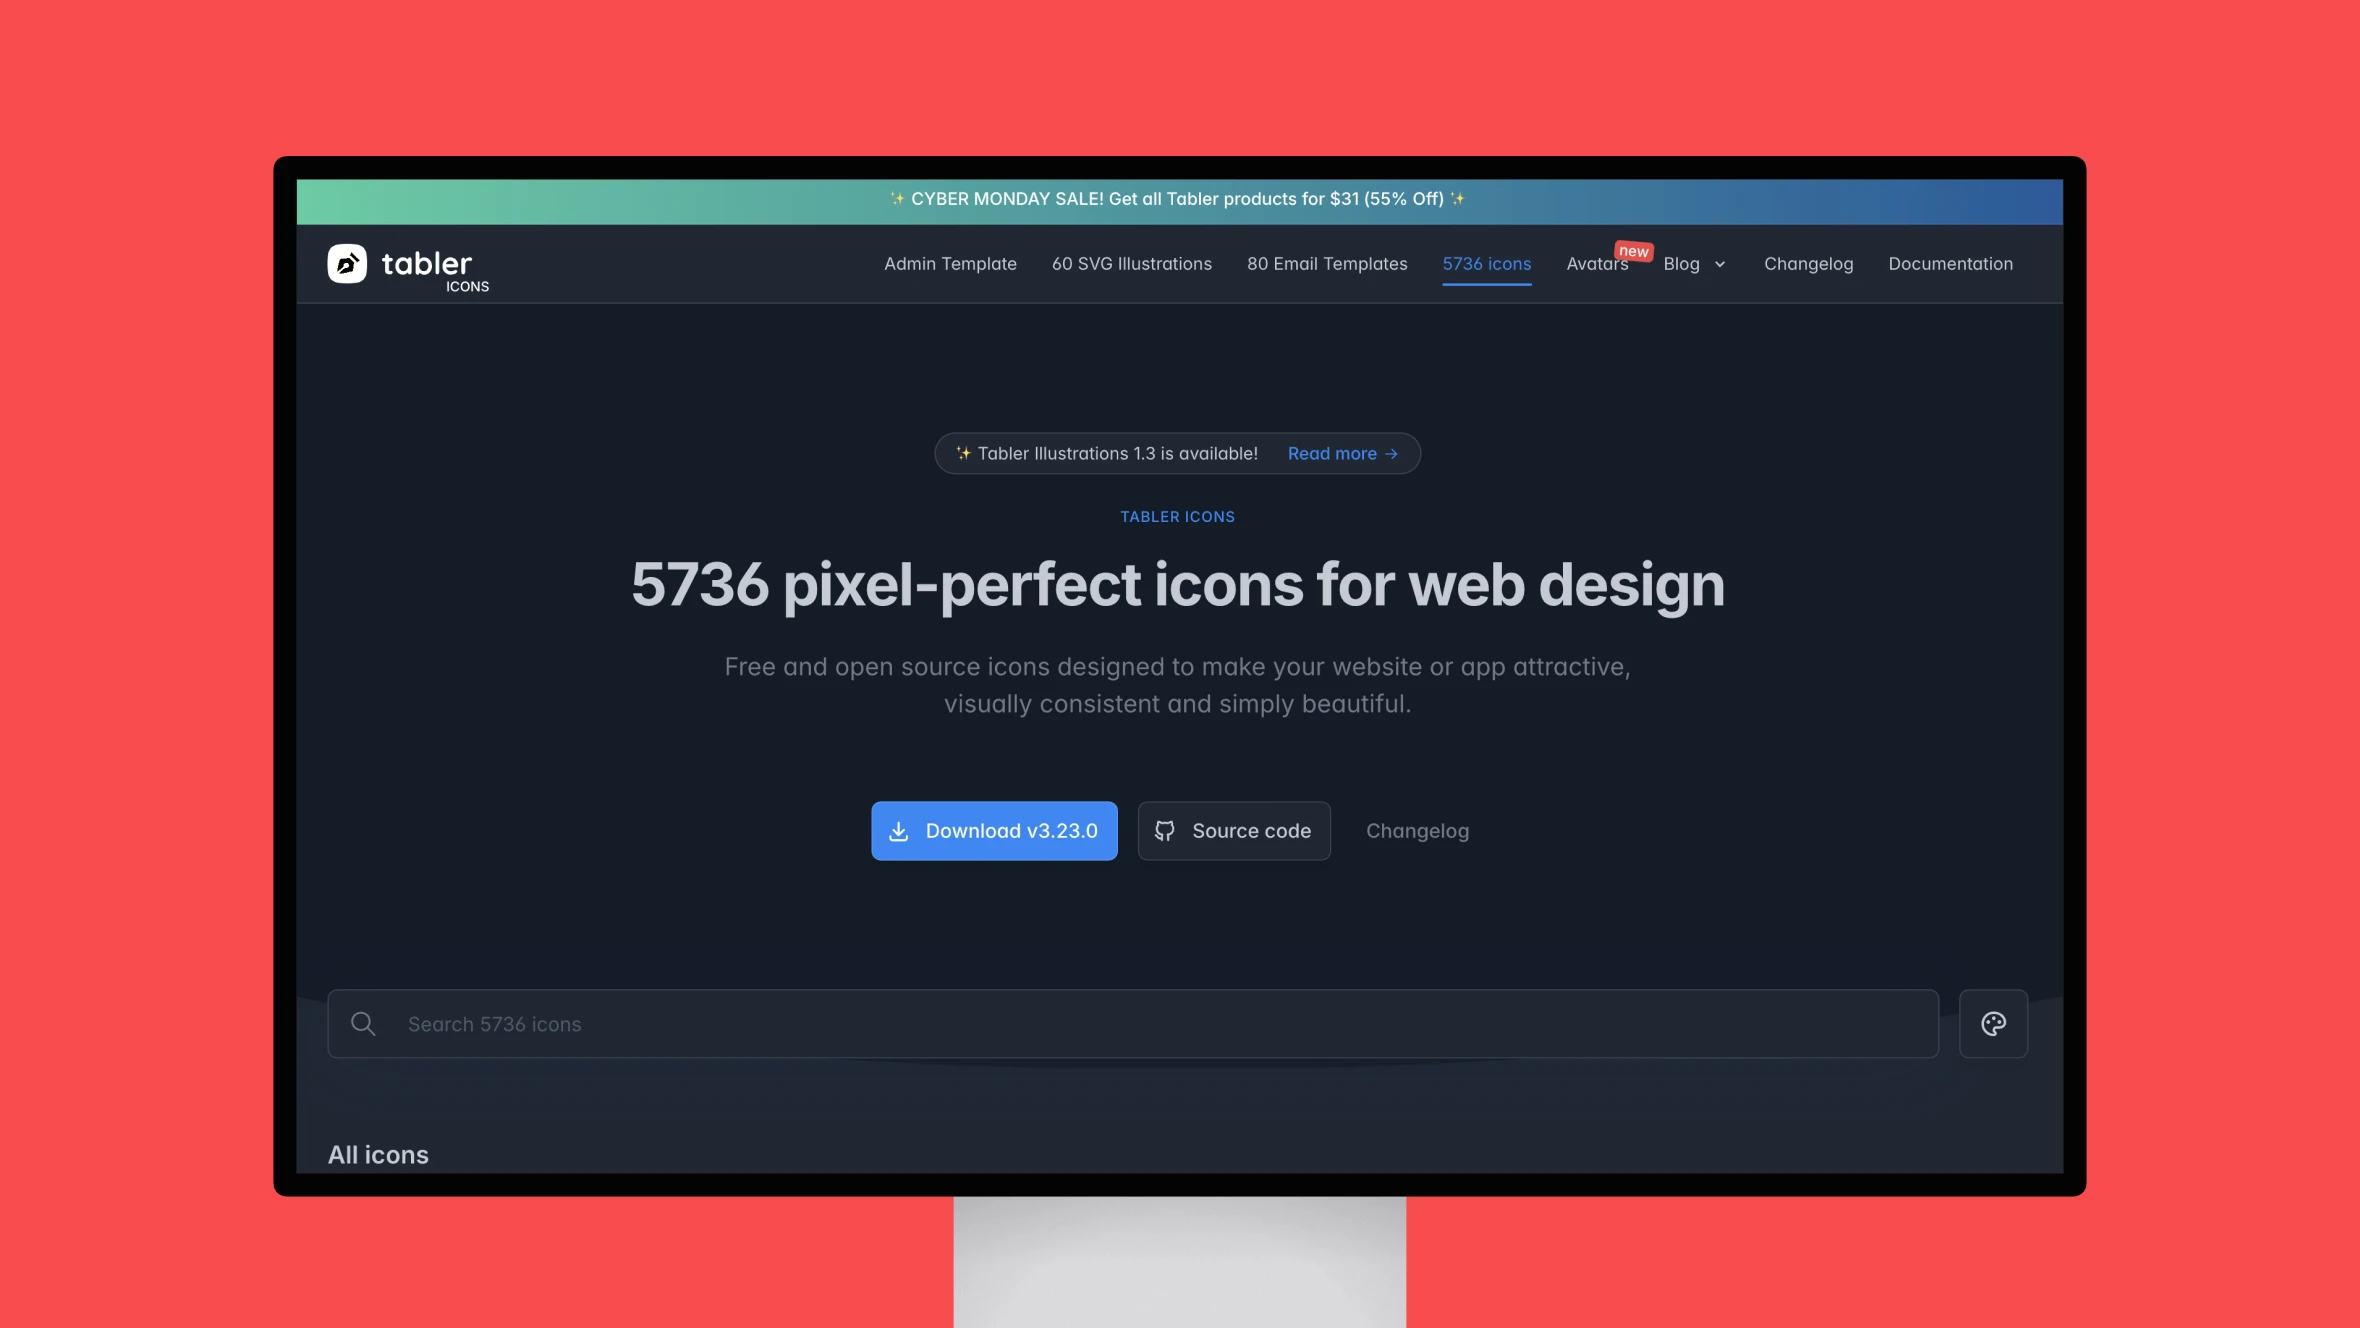Expand the Blog navigation dropdown
This screenshot has width=2360, height=1328.
(x=1695, y=264)
